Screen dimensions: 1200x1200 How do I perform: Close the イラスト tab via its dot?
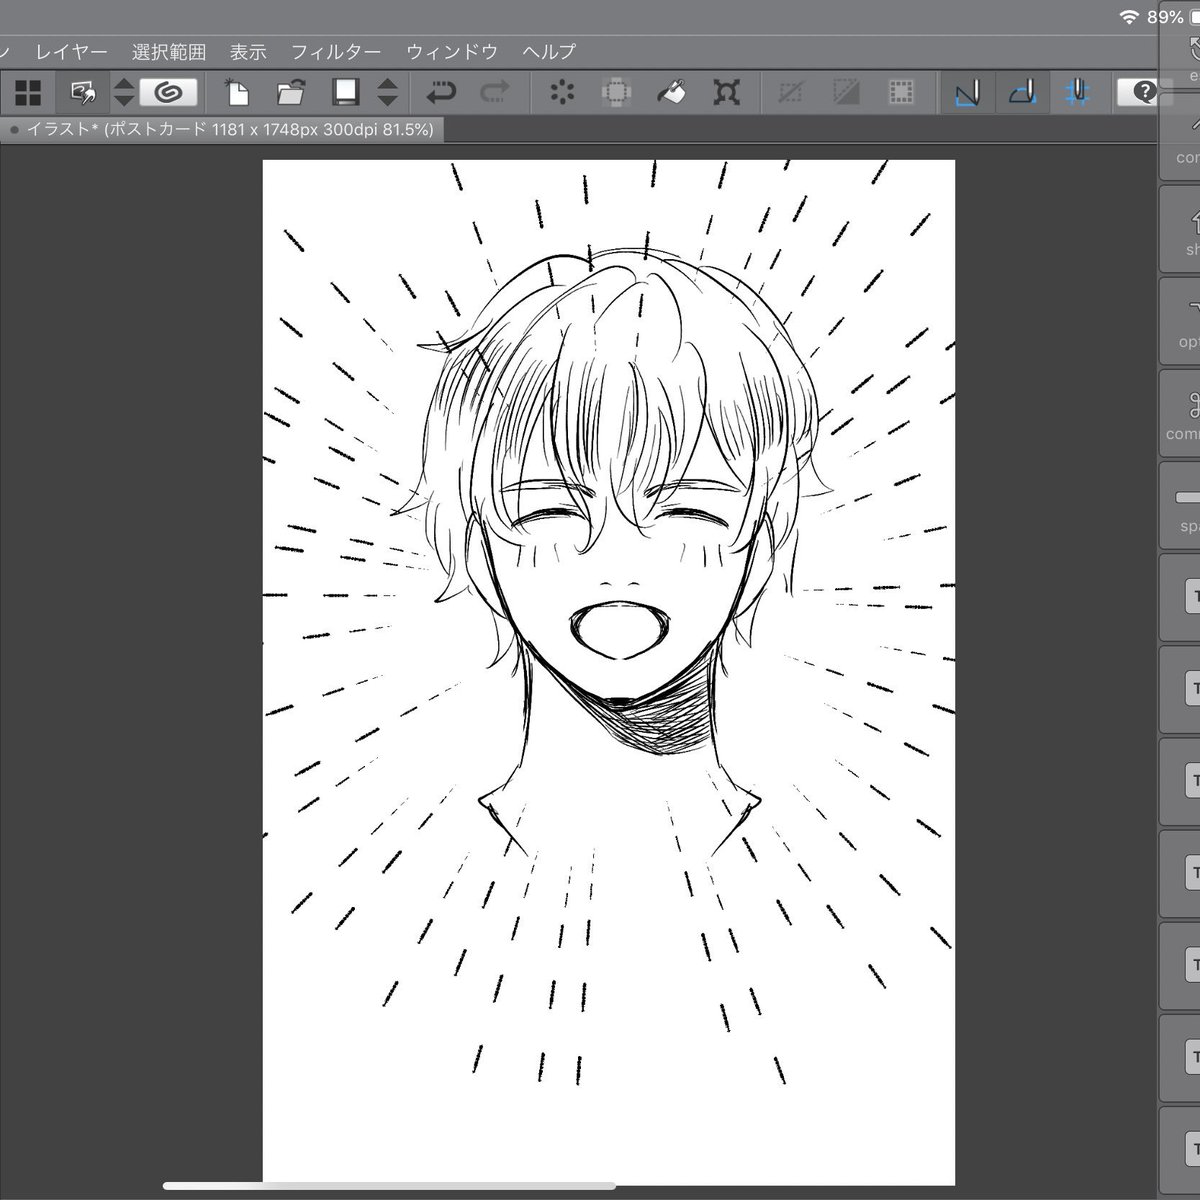click(14, 130)
